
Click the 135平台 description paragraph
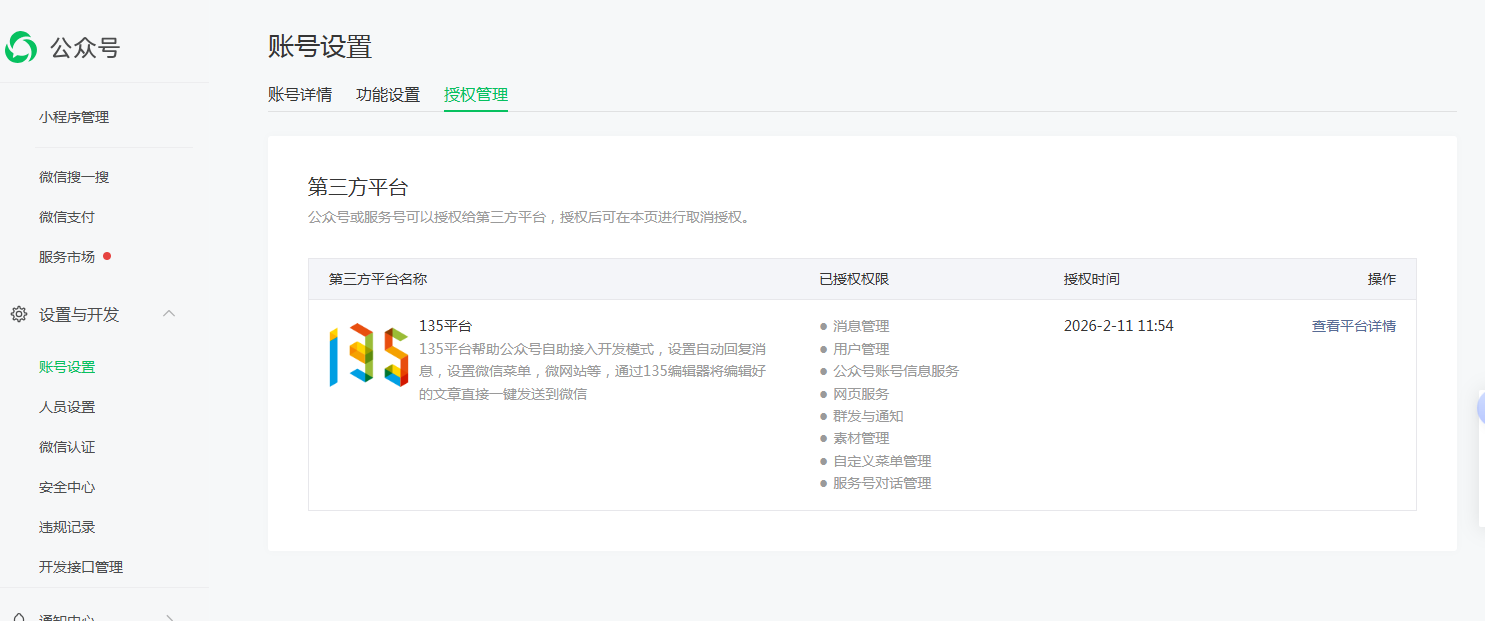[593, 371]
